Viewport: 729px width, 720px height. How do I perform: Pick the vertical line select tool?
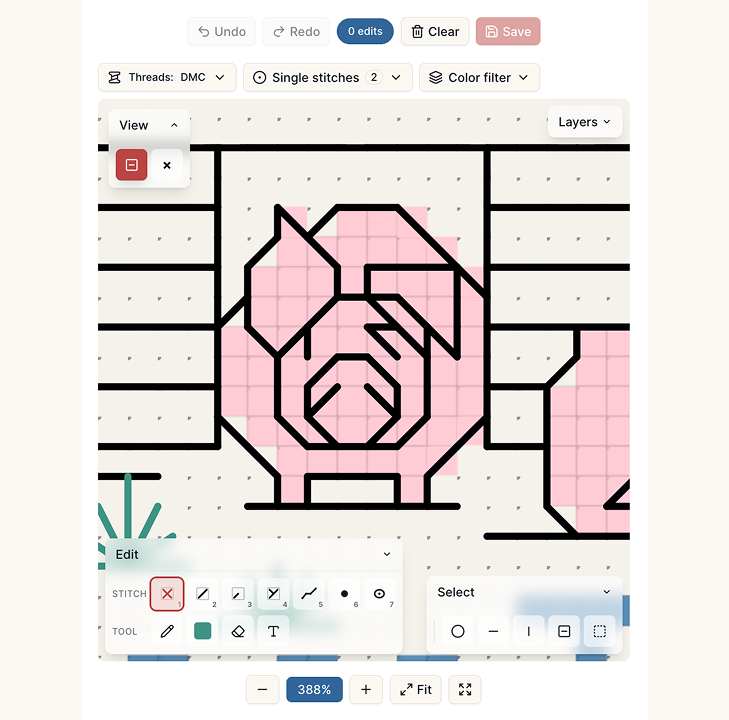click(x=529, y=631)
